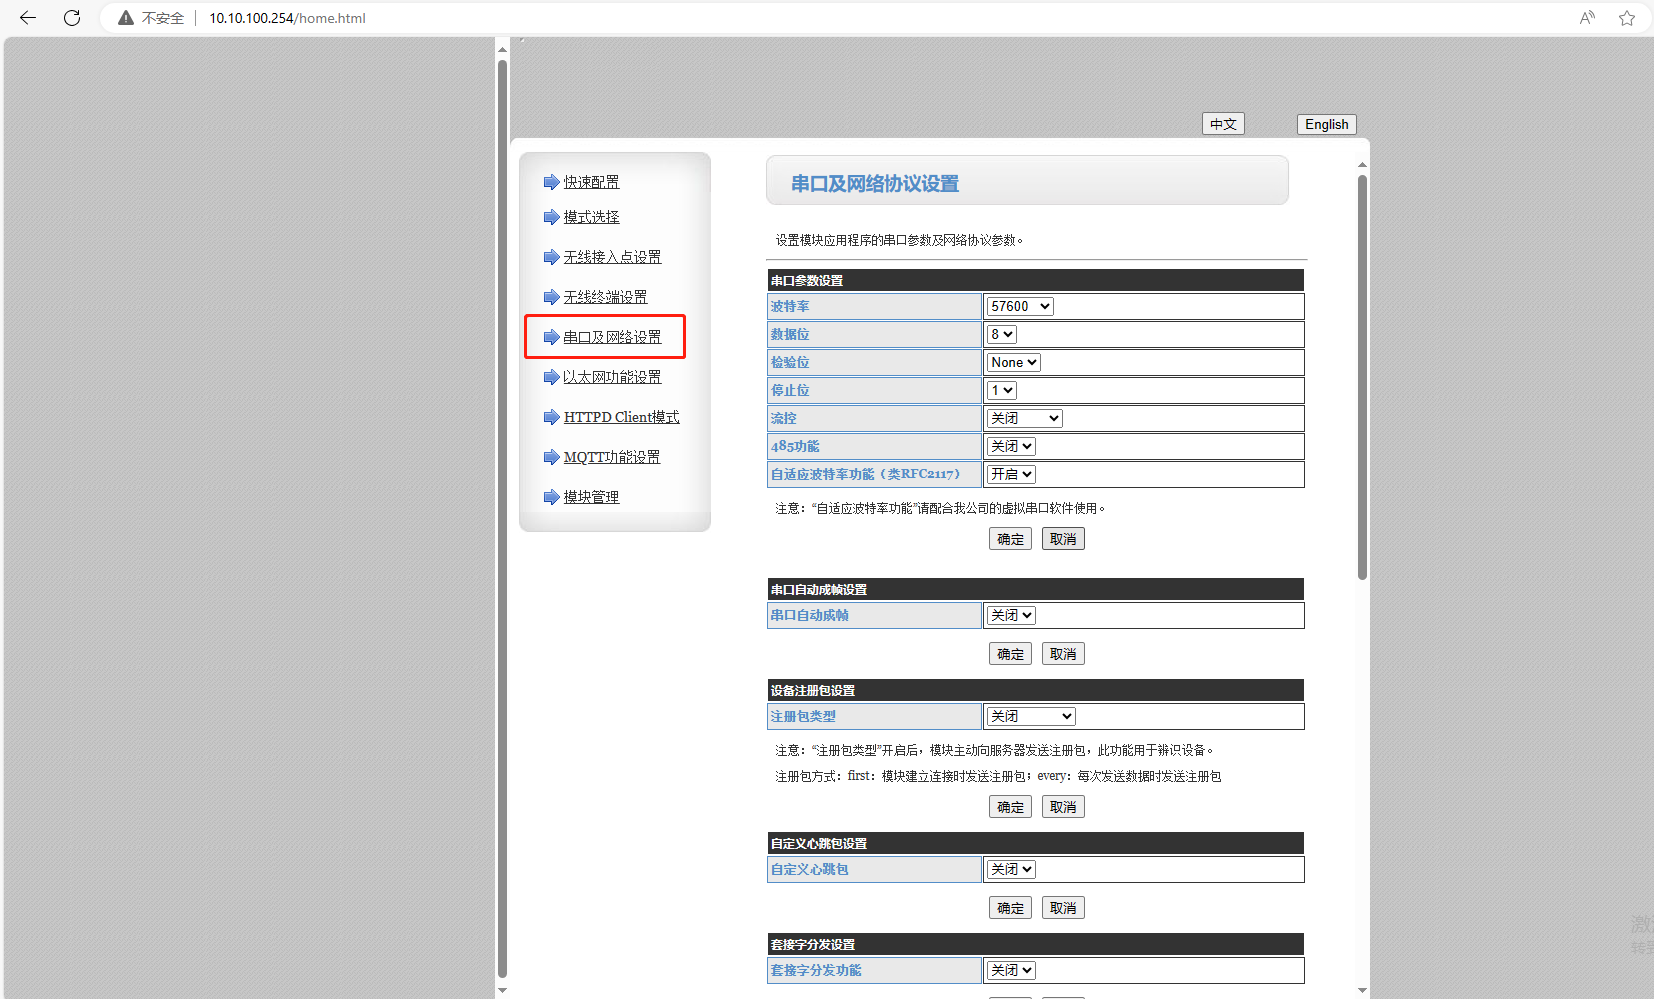This screenshot has width=1654, height=999.
Task: Toggle the 串口自动成帧 selector
Action: (x=1011, y=616)
